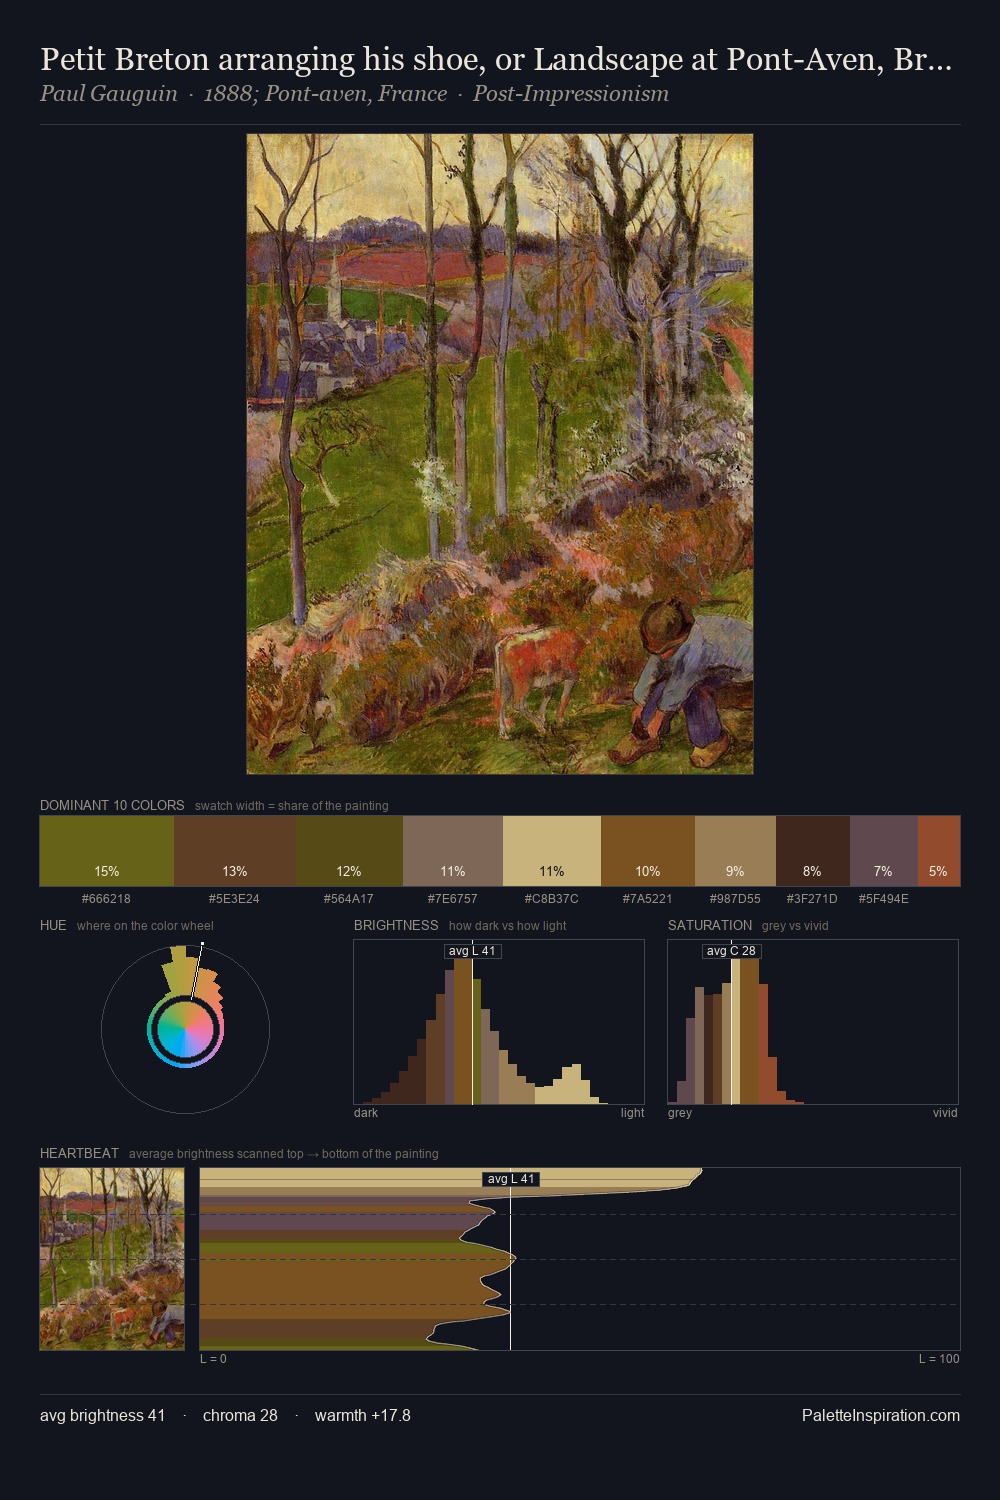Click the artist name 'Paul Gauguin'
Image resolution: width=1000 pixels, height=1500 pixels.
point(109,94)
